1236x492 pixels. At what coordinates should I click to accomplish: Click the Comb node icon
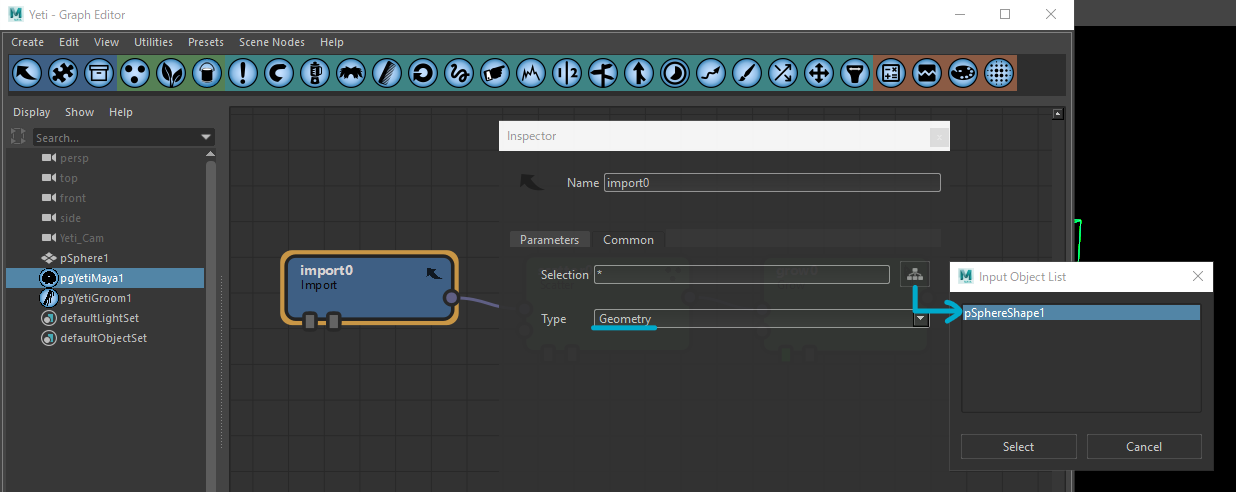pyautogui.click(x=387, y=72)
